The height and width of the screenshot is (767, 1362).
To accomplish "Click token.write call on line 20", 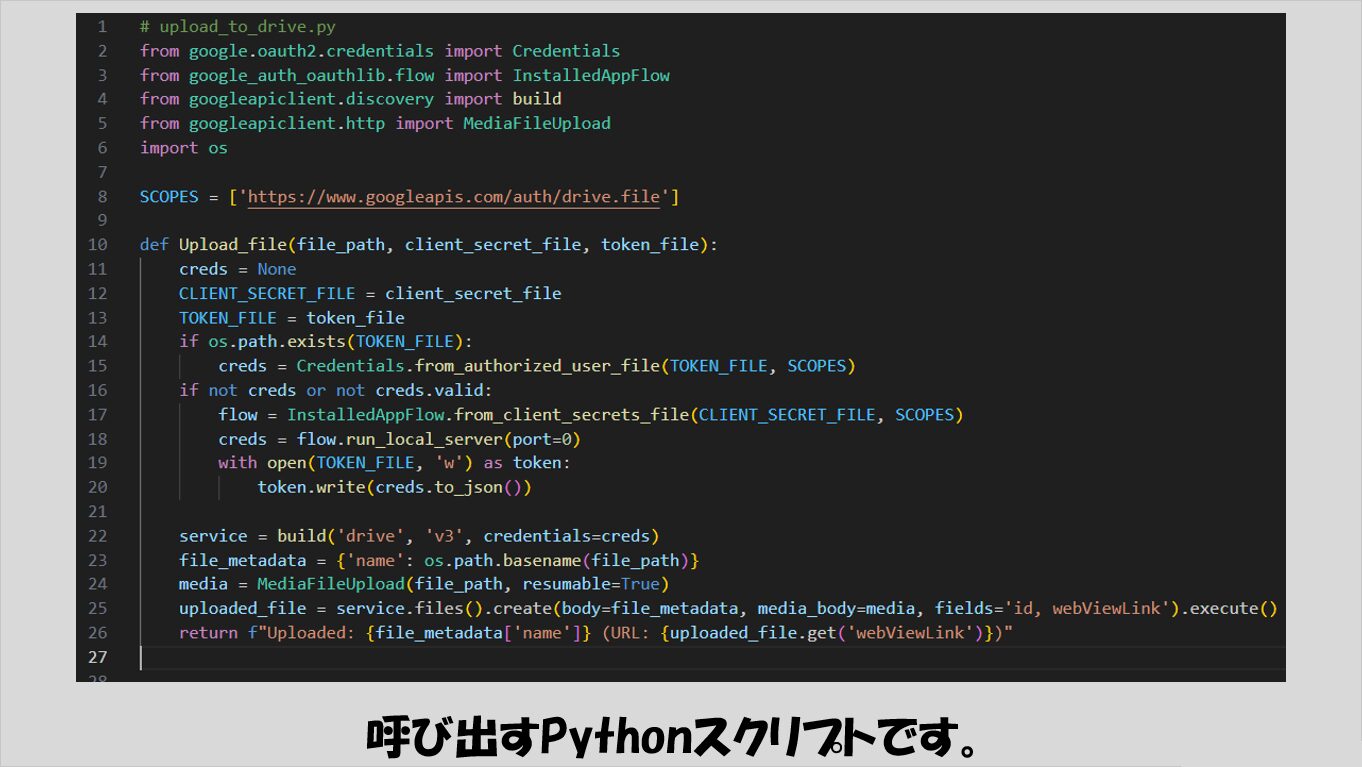I will [310, 487].
